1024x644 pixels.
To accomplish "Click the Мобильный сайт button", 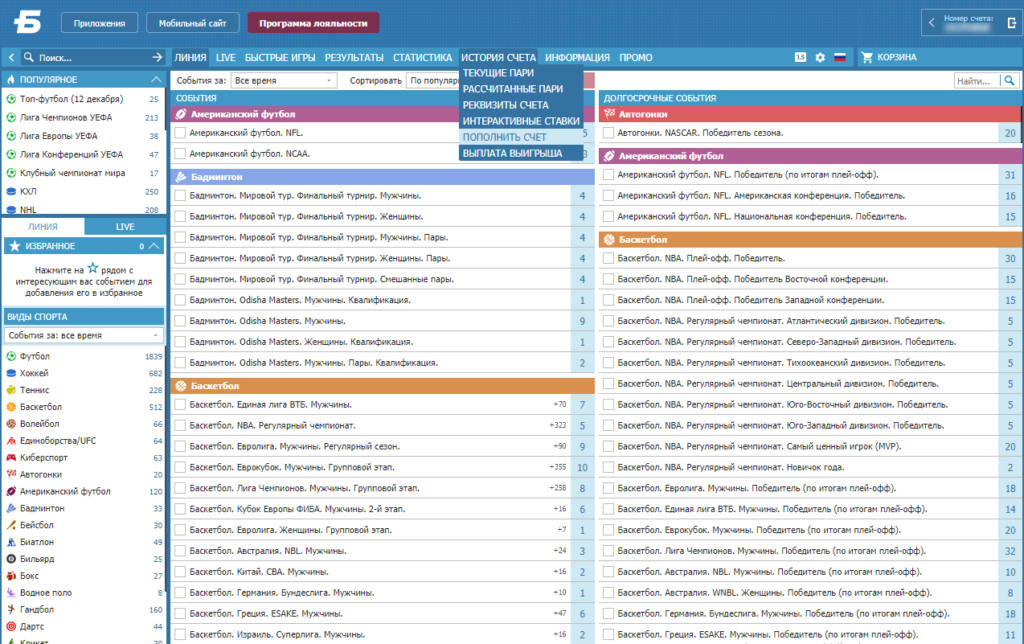I will [x=193, y=23].
